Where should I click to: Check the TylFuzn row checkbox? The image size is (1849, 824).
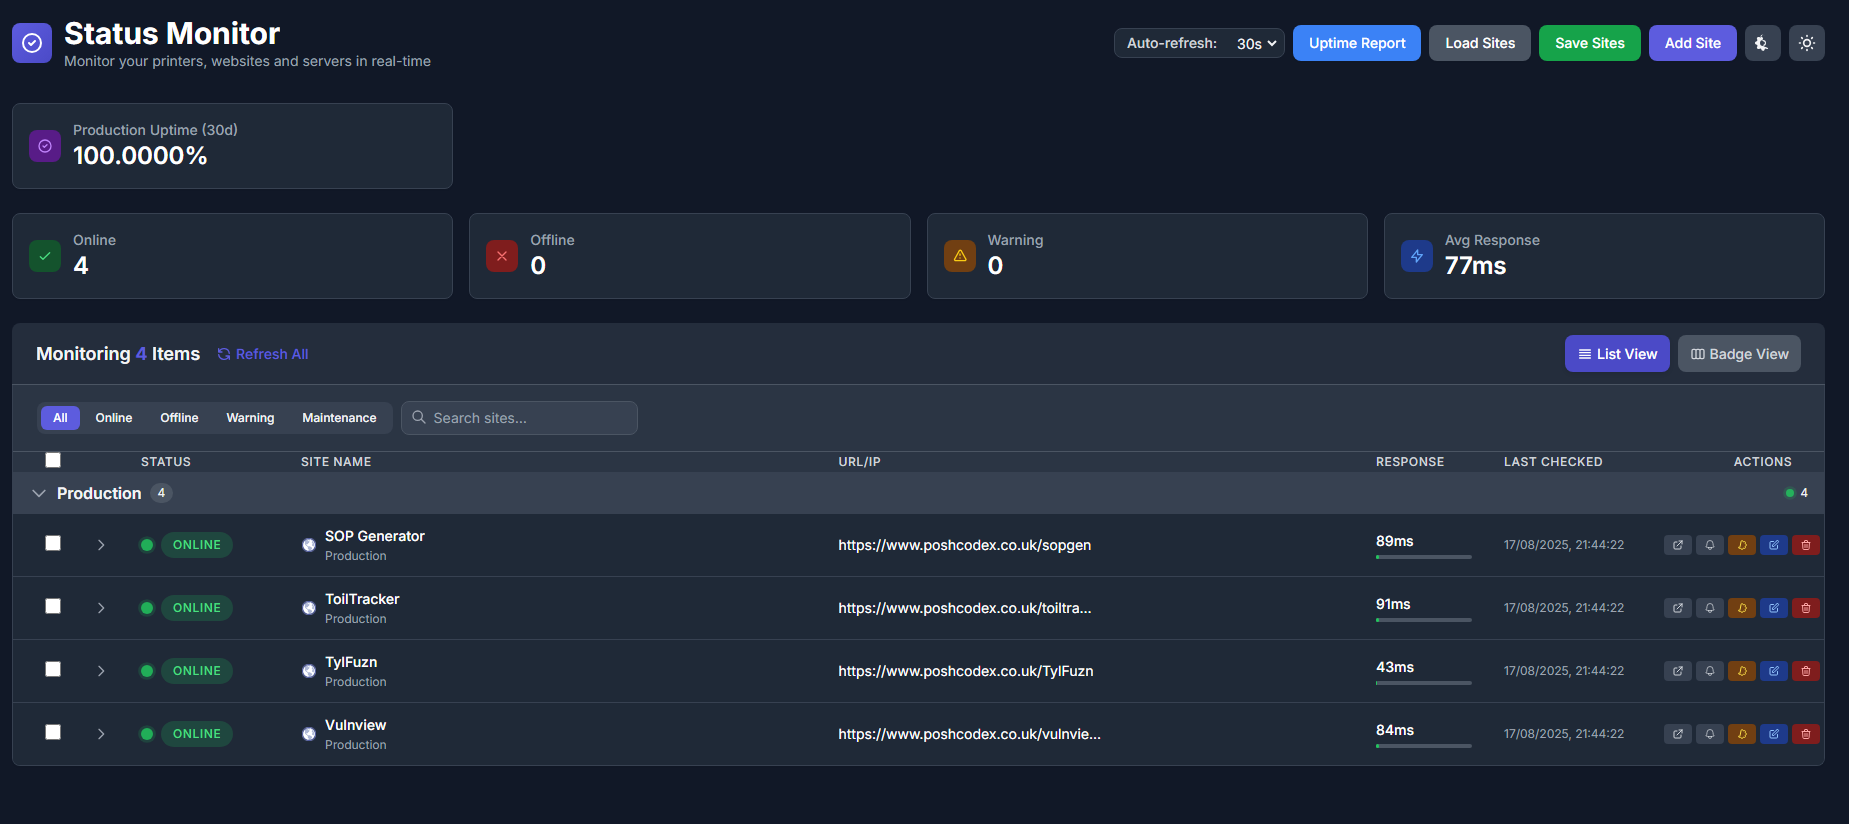[x=53, y=669]
